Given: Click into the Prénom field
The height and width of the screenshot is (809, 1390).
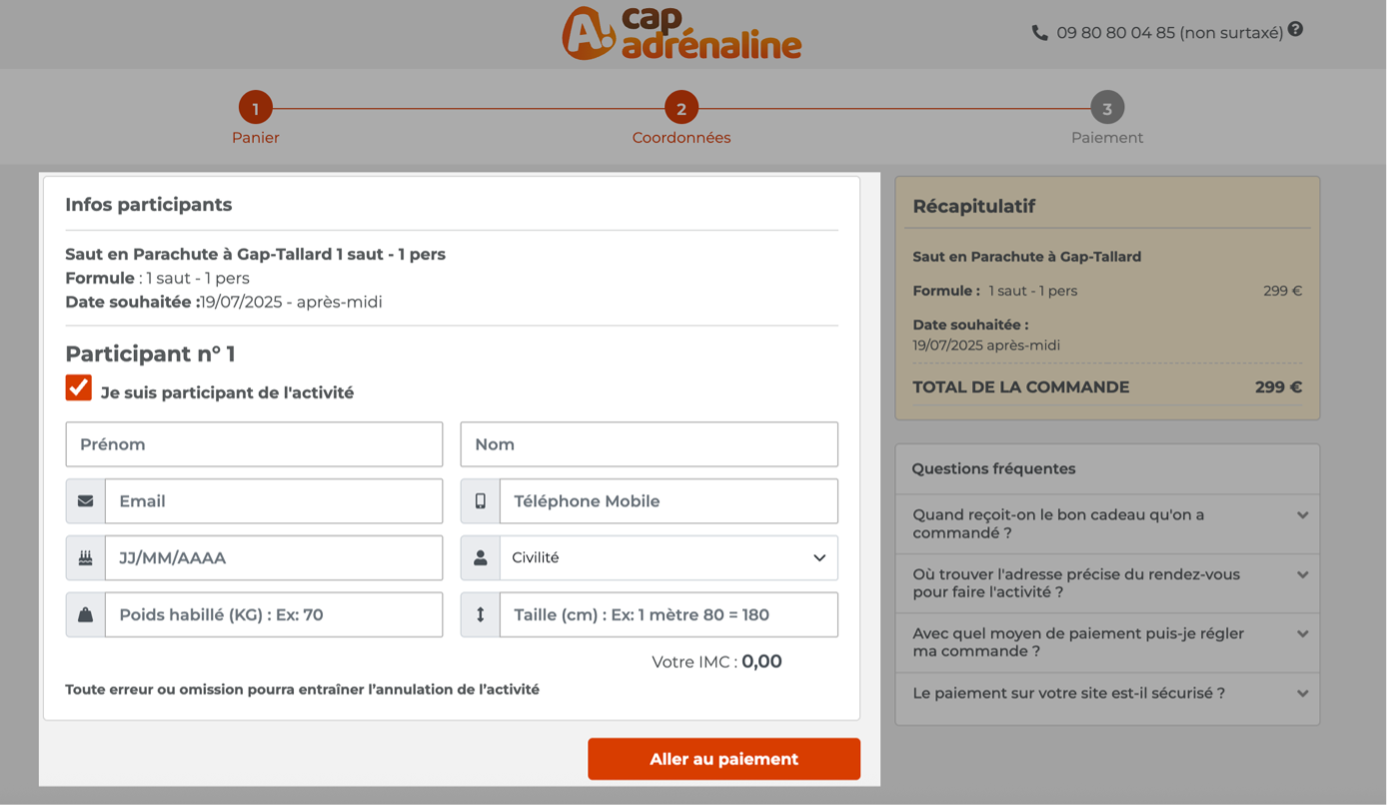Looking at the screenshot, I should (x=254, y=444).
